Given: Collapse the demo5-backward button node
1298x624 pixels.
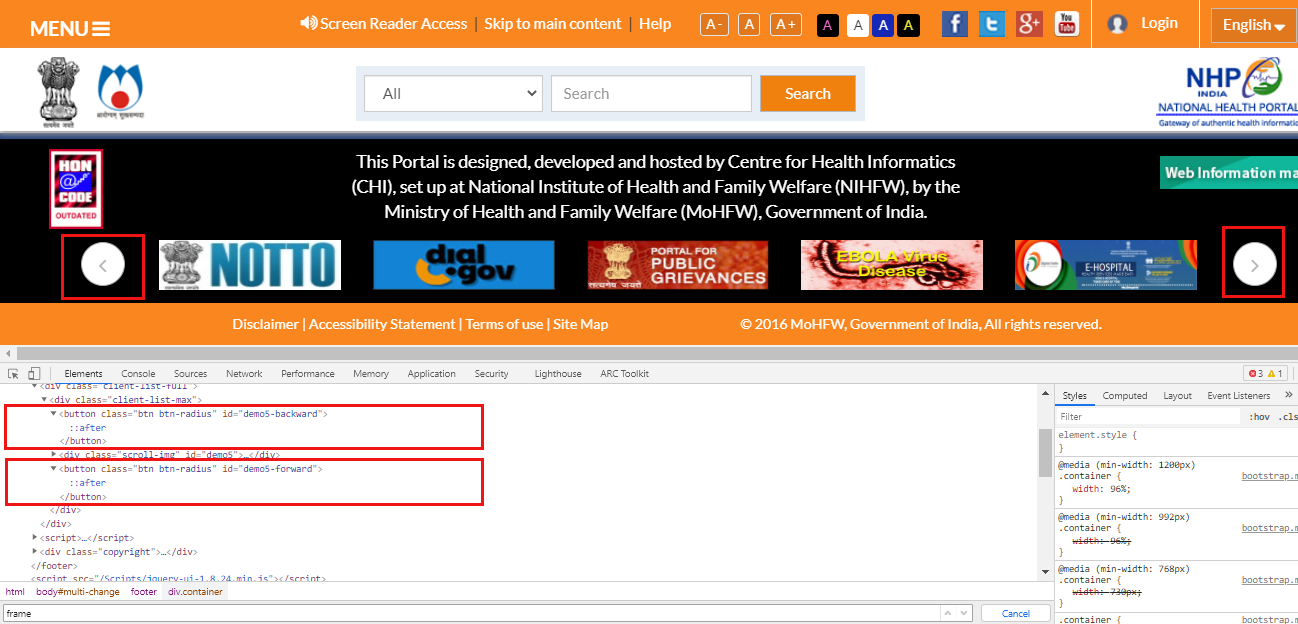Looking at the screenshot, I should (x=54, y=413).
